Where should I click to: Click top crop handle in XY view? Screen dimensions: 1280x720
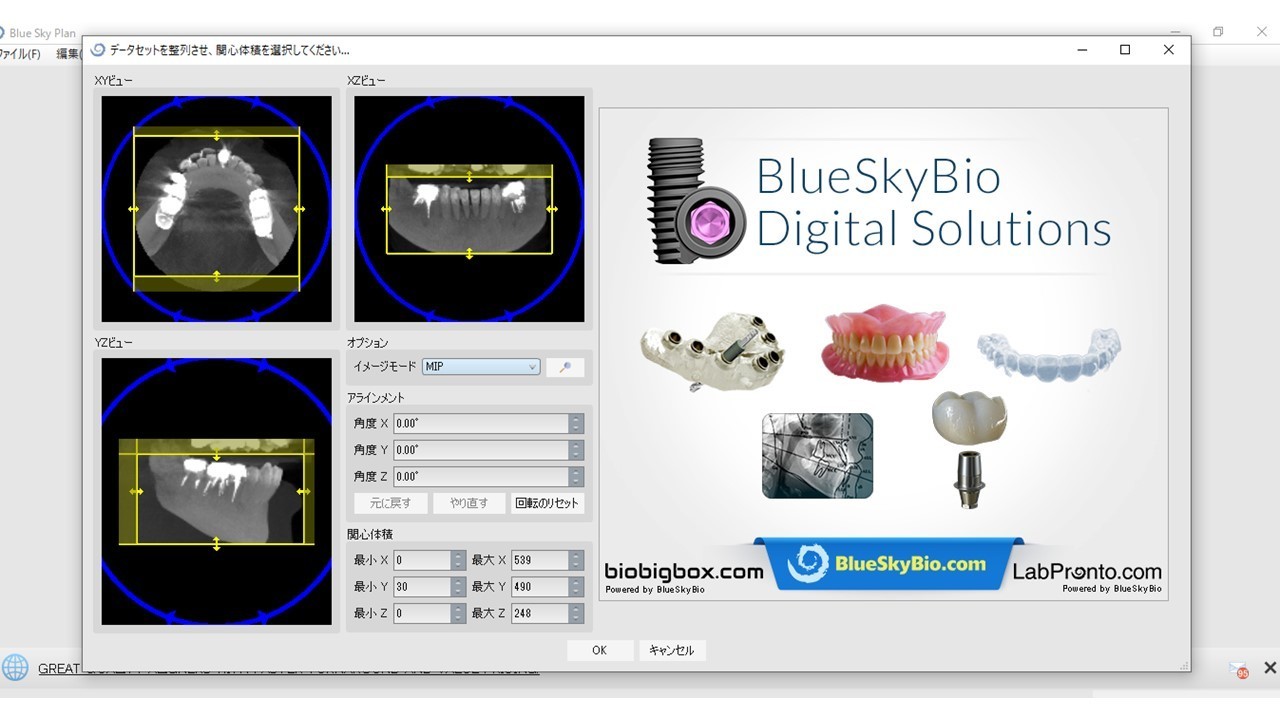tap(217, 135)
